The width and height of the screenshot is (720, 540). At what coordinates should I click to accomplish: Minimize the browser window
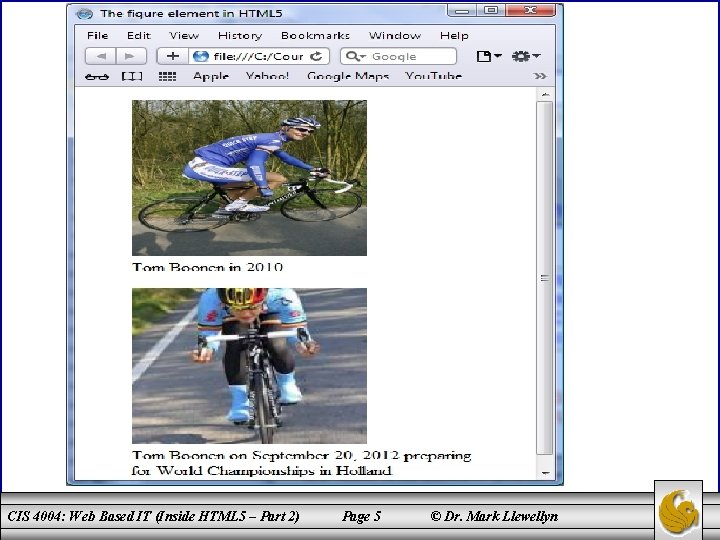point(462,11)
